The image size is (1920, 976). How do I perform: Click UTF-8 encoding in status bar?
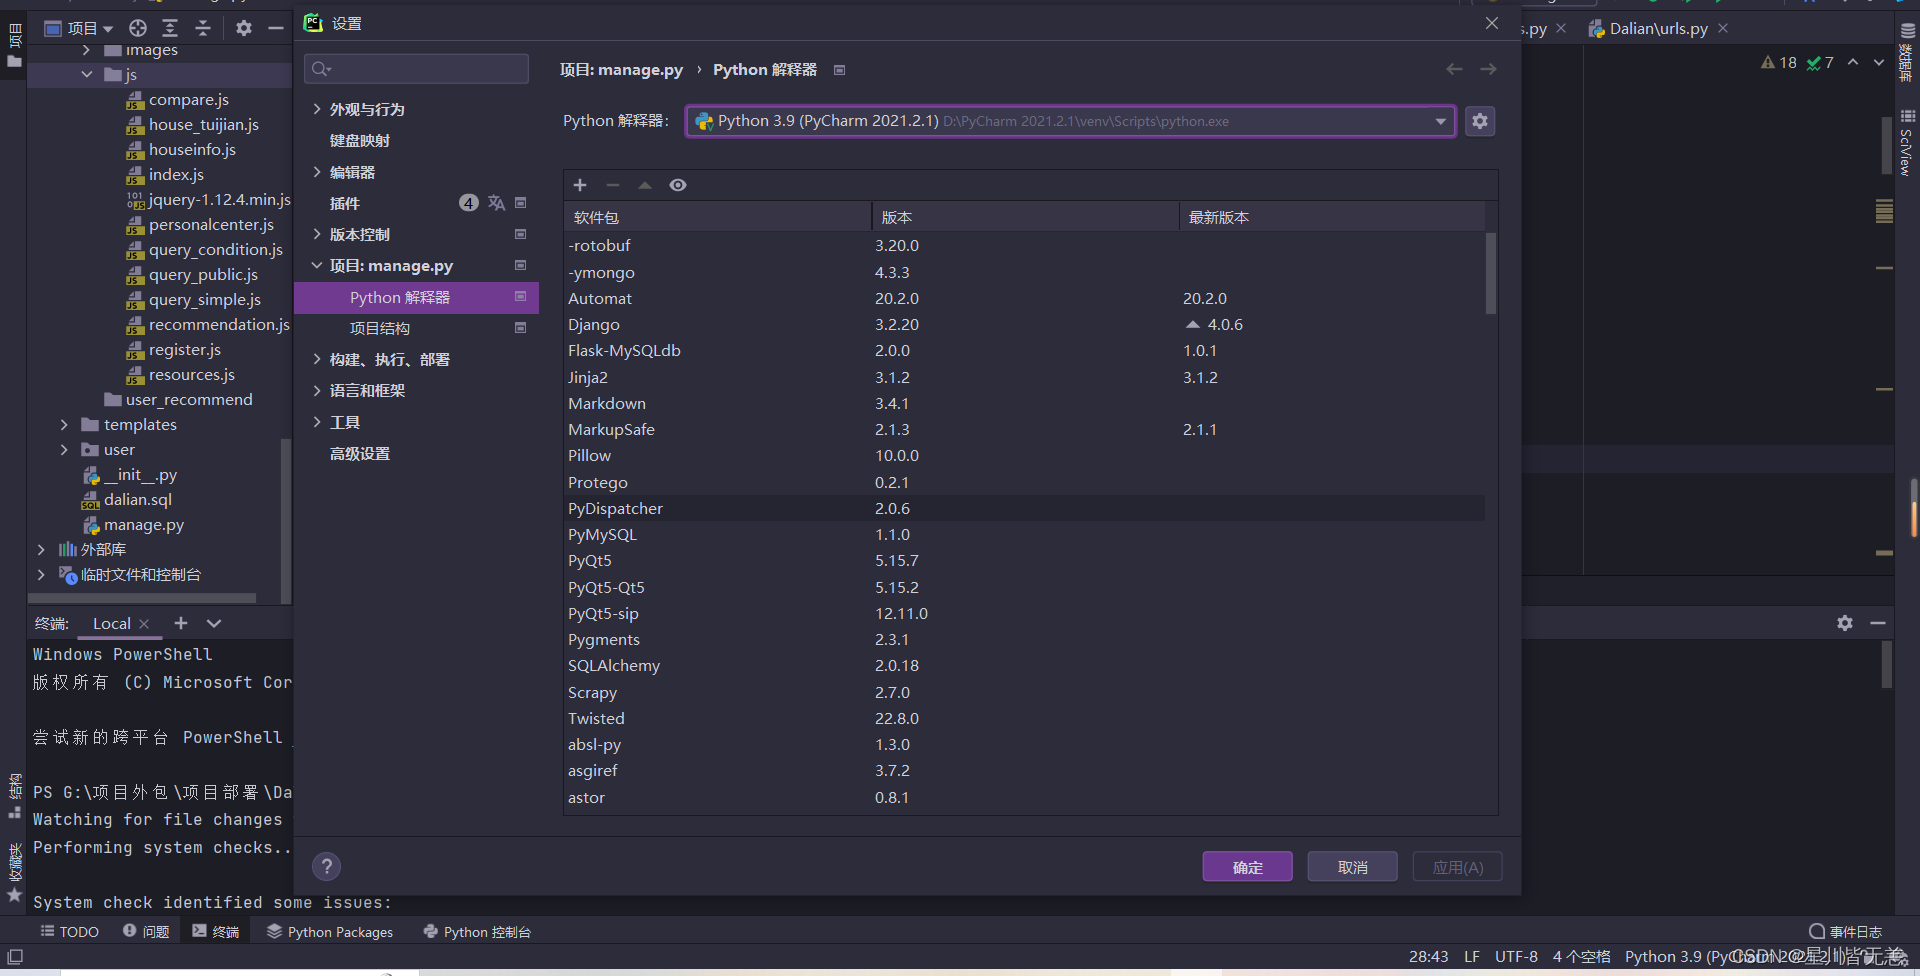[x=1516, y=957]
